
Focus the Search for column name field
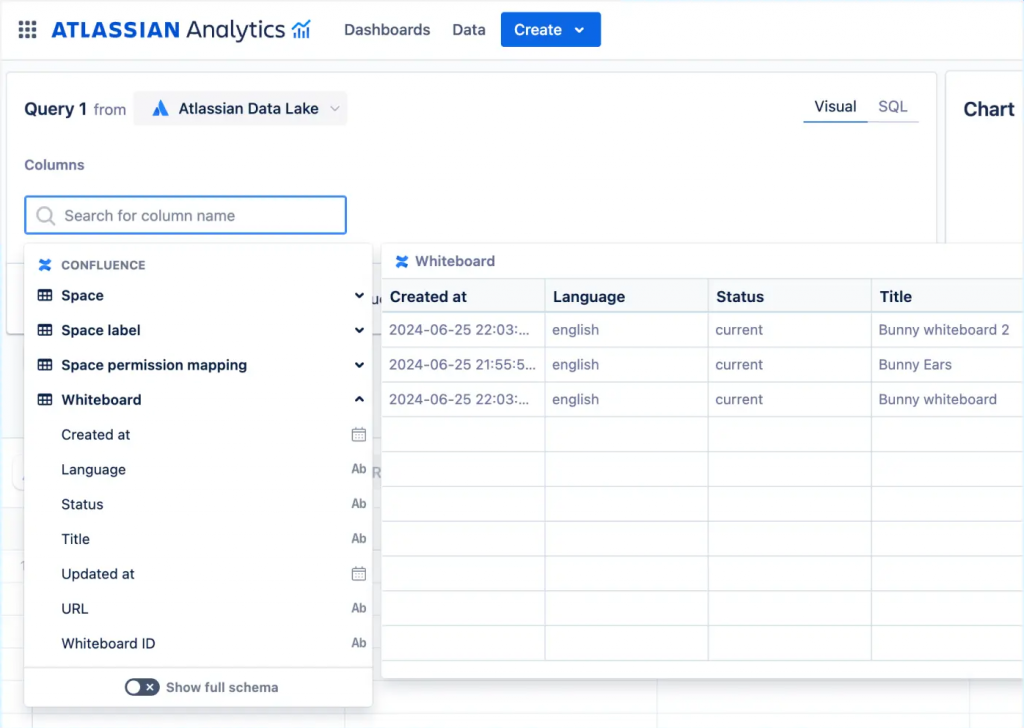(185, 215)
